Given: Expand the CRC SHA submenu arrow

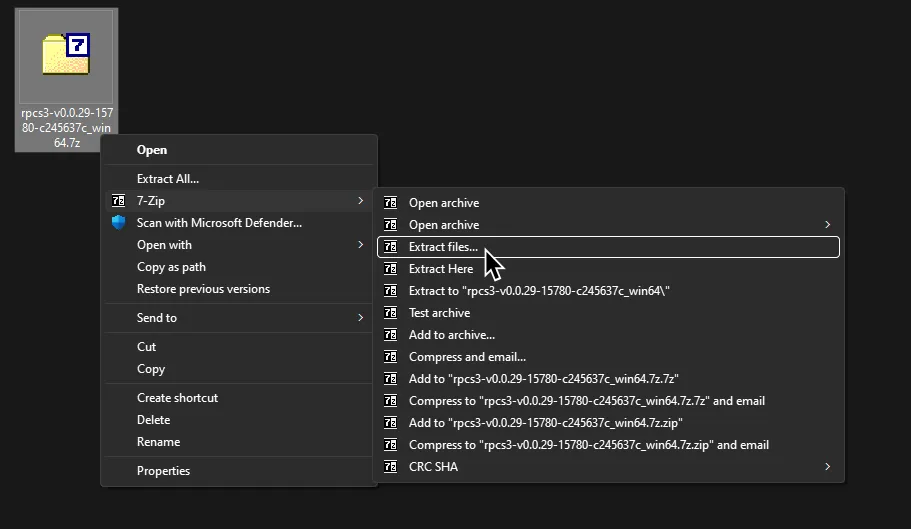Looking at the screenshot, I should (x=827, y=467).
